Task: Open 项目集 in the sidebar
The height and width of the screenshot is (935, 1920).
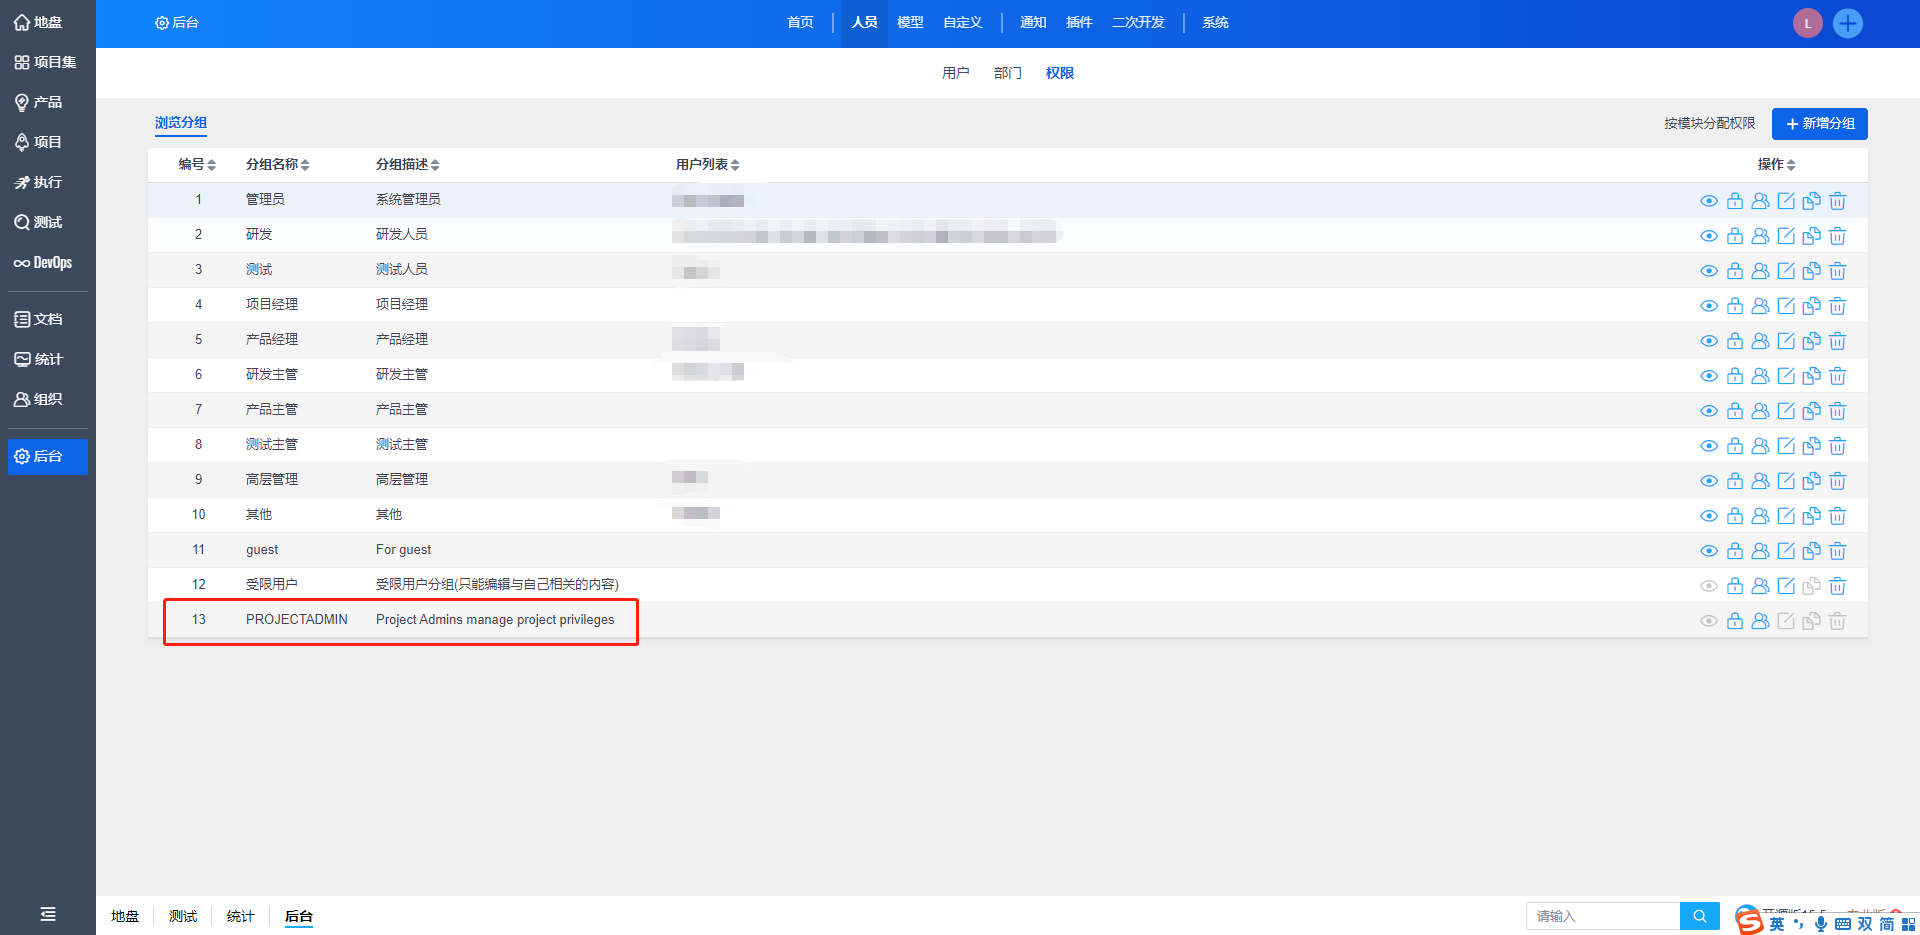Action: pyautogui.click(x=47, y=62)
